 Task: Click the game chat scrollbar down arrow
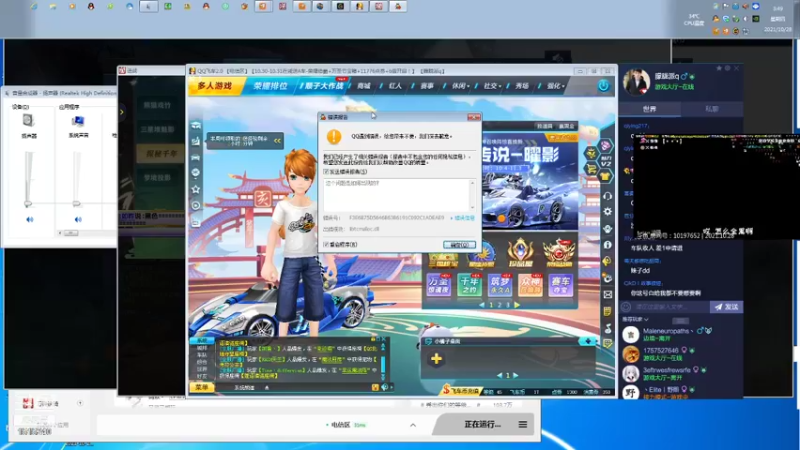[383, 379]
